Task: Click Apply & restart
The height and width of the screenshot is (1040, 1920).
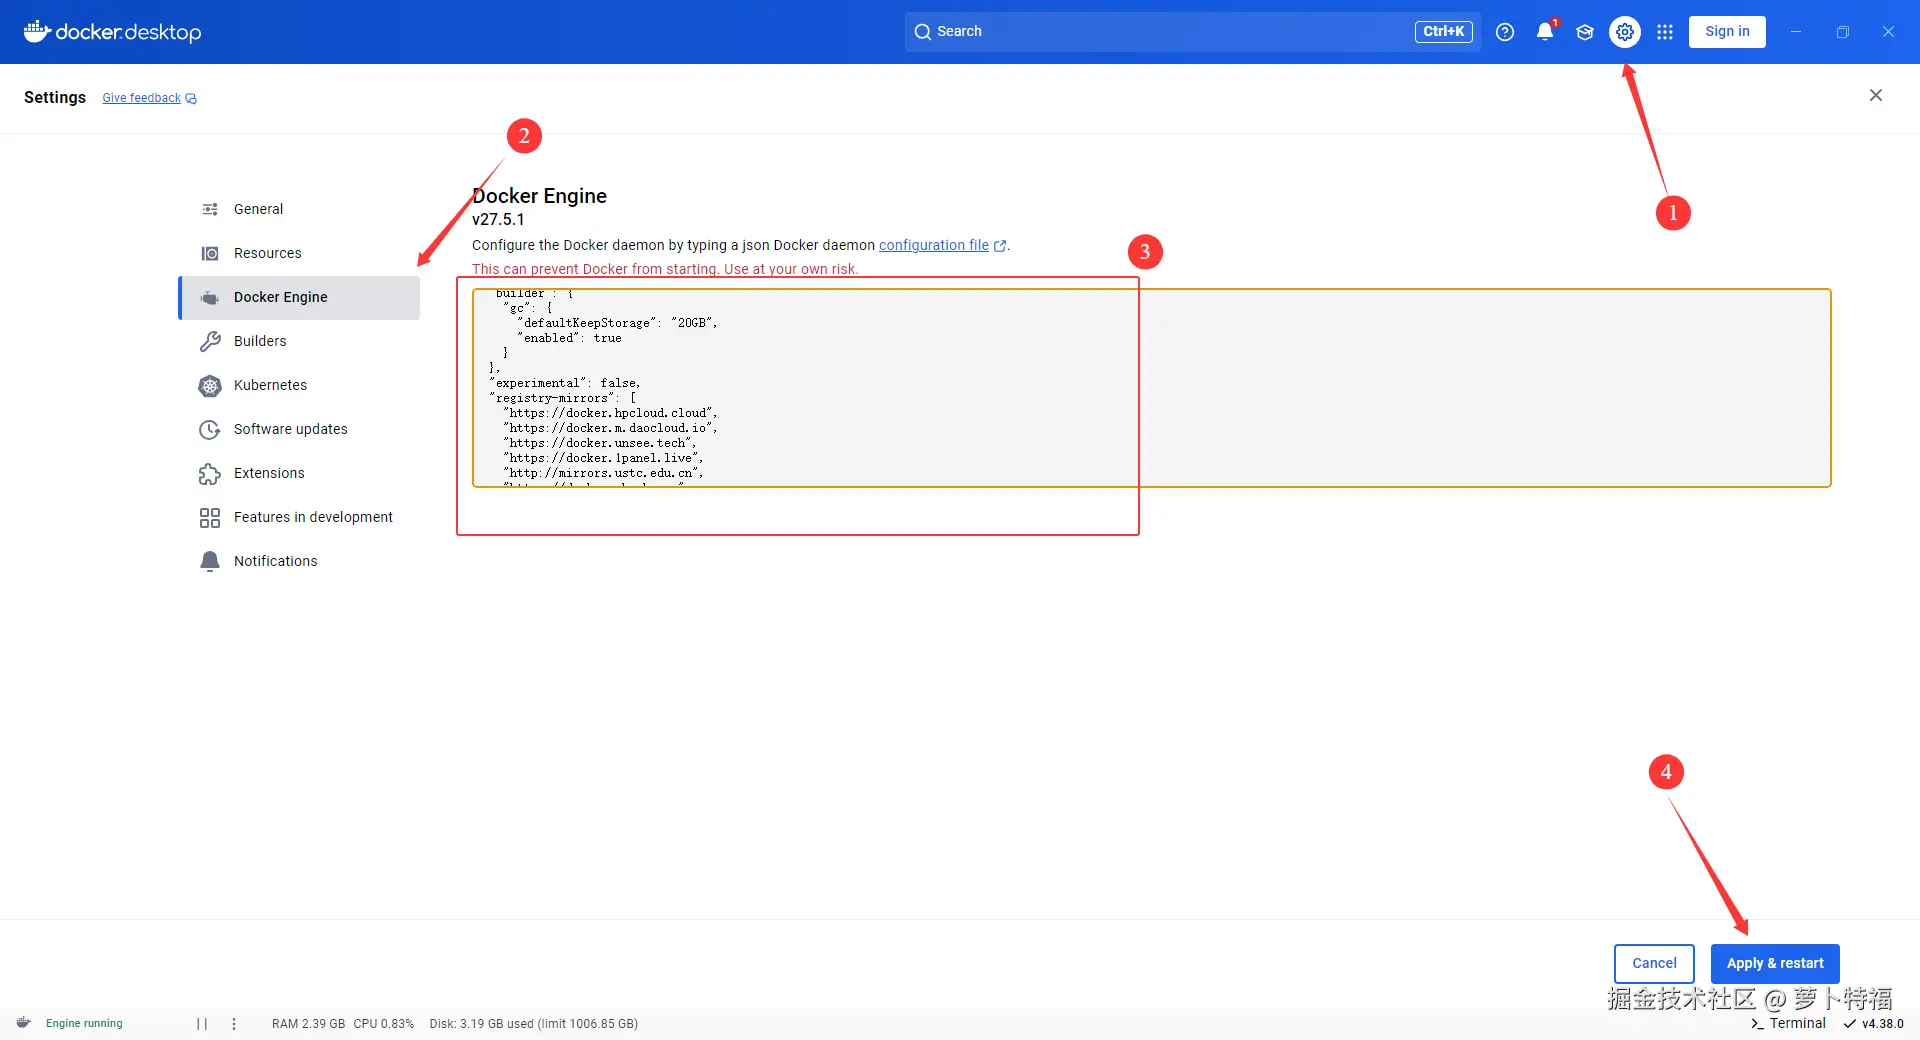Action: (1775, 963)
